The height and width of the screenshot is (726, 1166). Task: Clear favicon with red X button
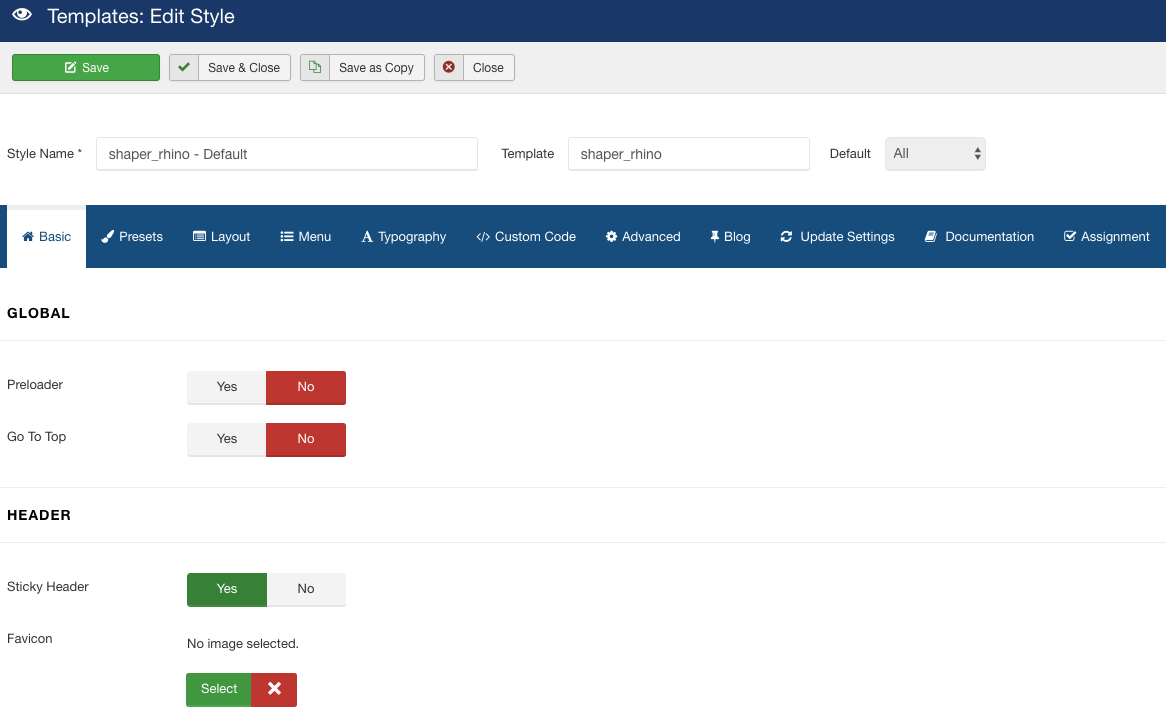(x=274, y=689)
